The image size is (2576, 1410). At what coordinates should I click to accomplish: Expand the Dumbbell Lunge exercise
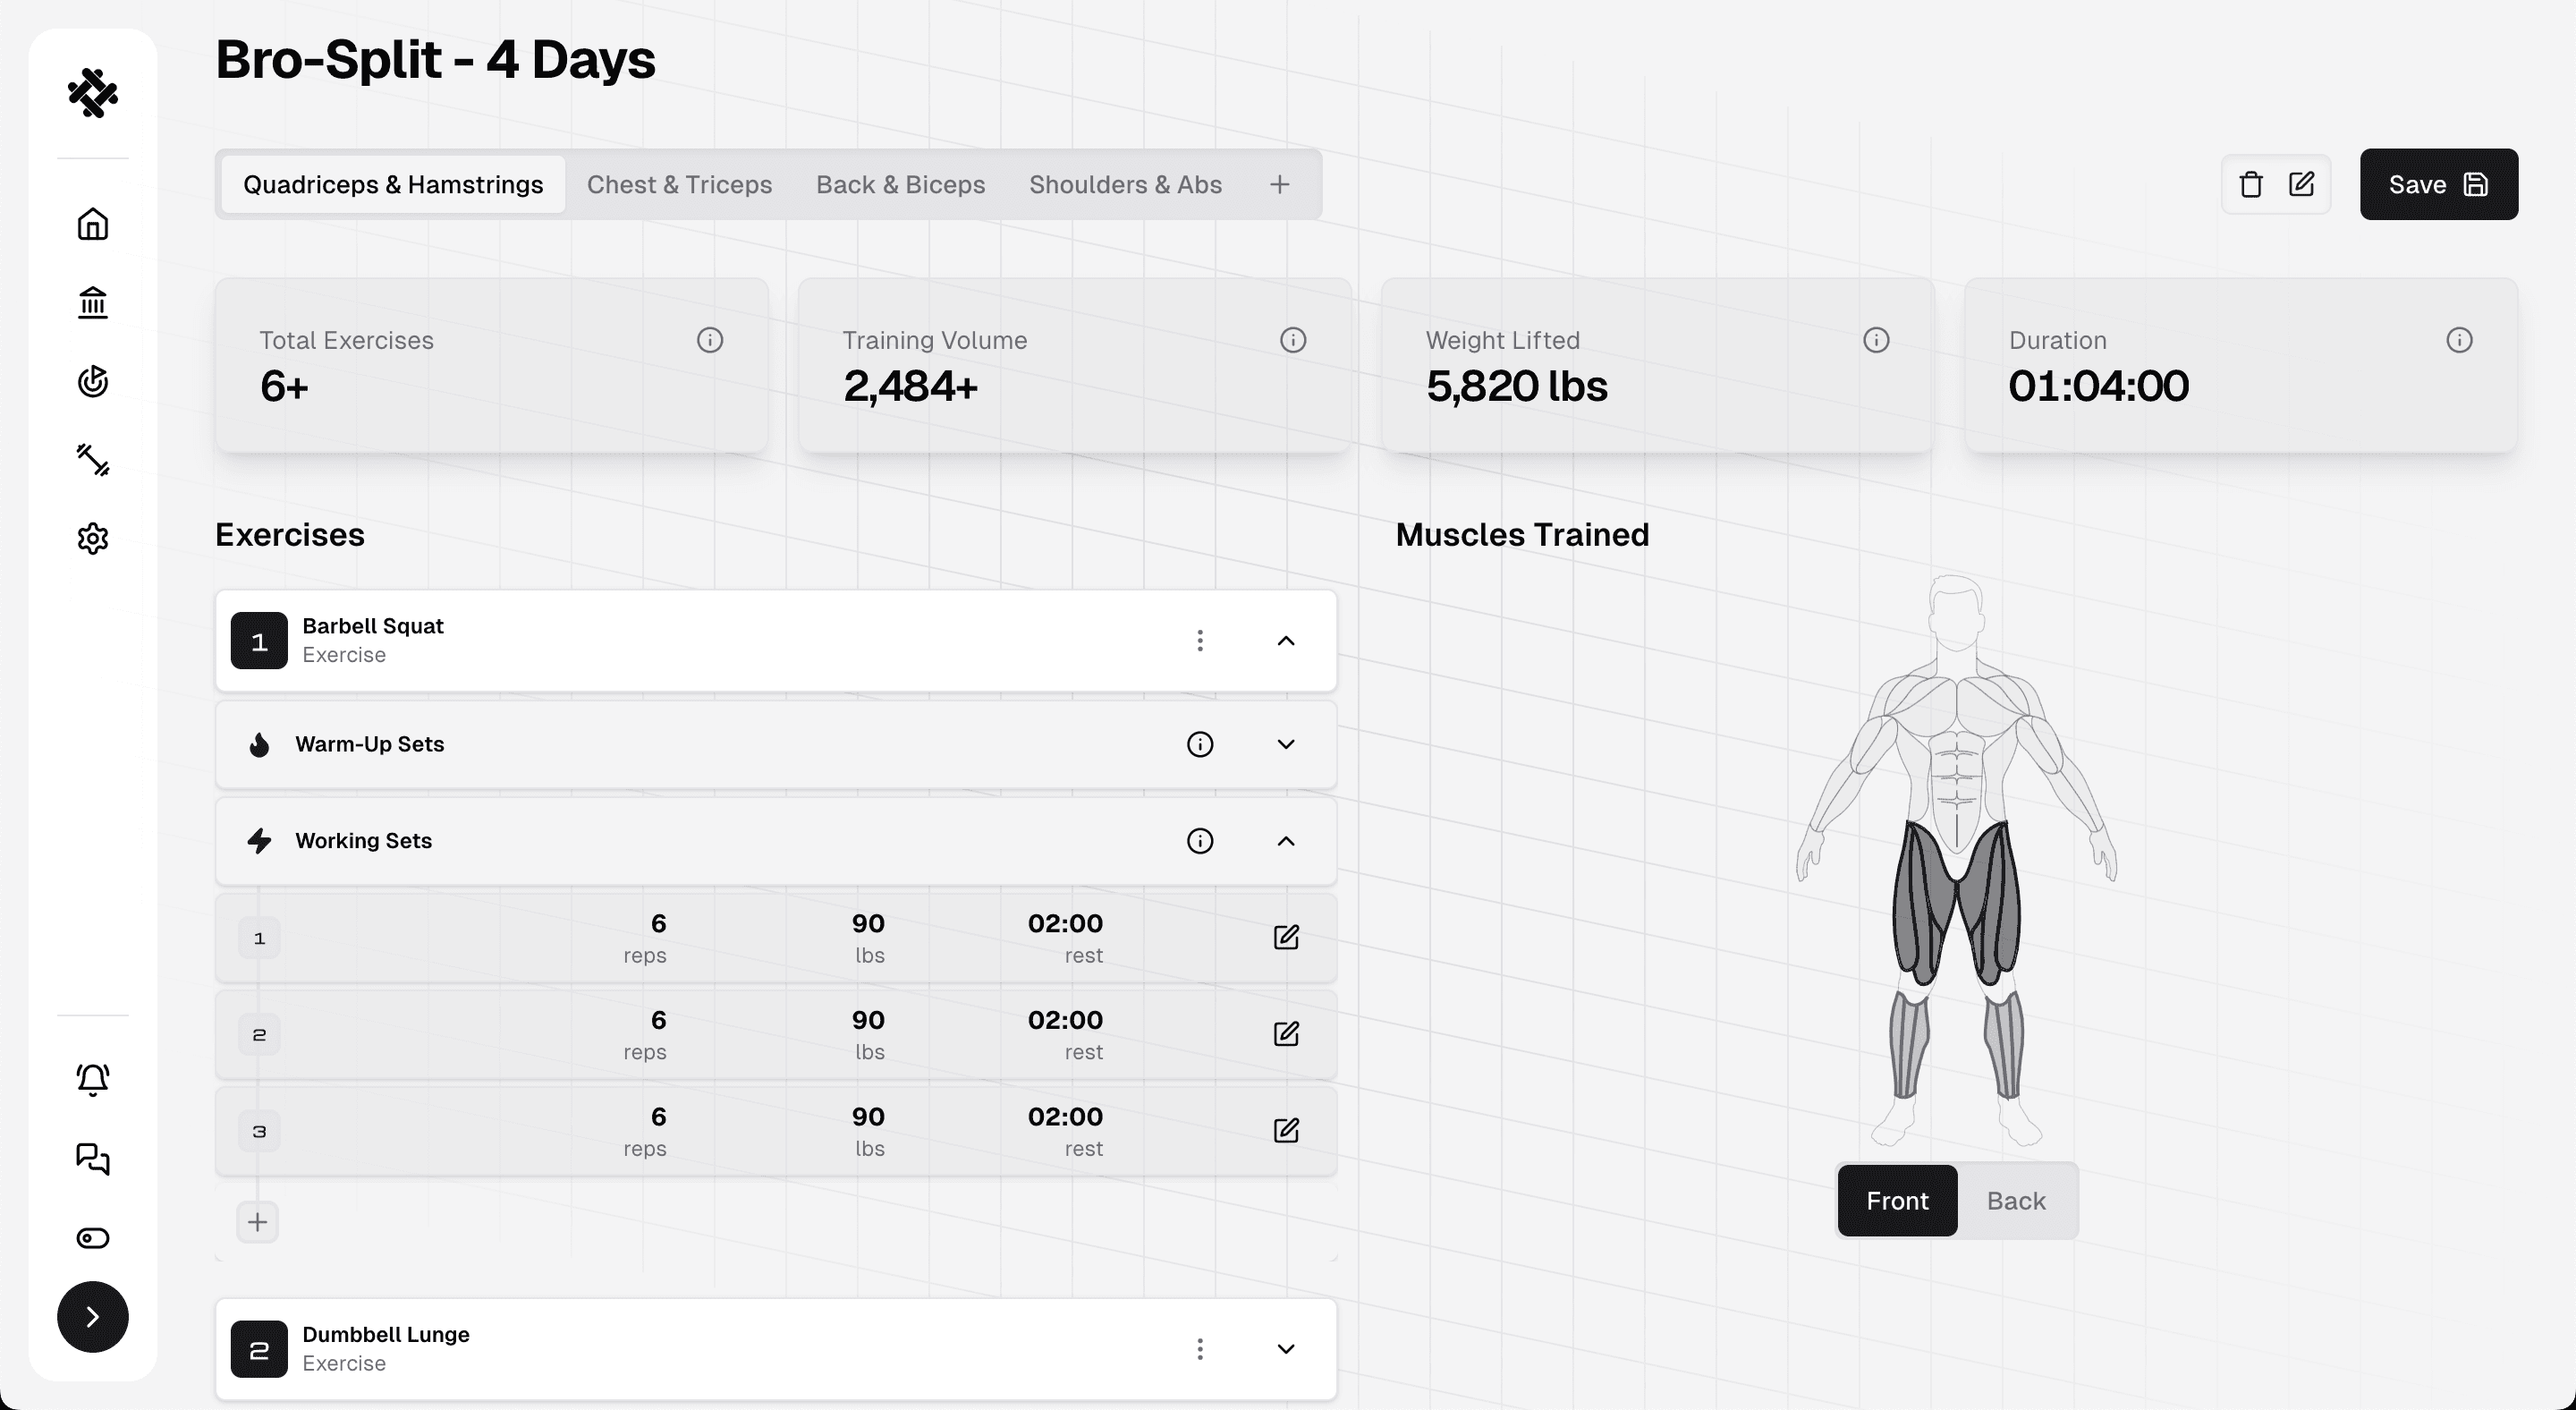(1286, 1349)
